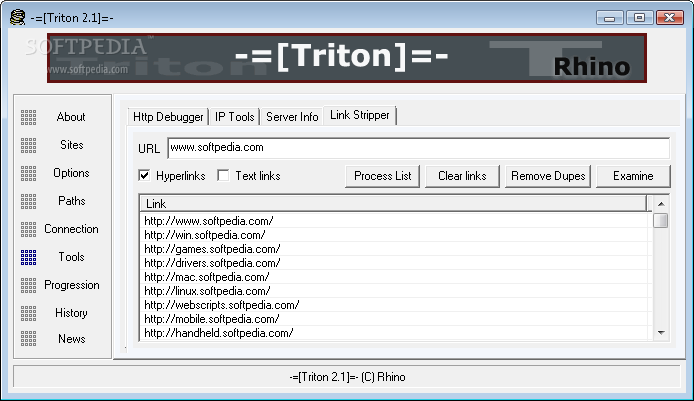The width and height of the screenshot is (694, 401).
Task: Click the URL input field
Action: pos(418,147)
